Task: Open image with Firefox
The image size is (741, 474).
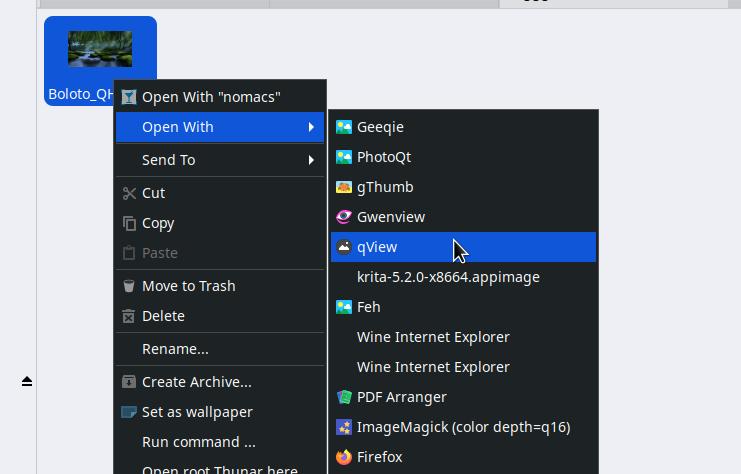Action: 463,457
